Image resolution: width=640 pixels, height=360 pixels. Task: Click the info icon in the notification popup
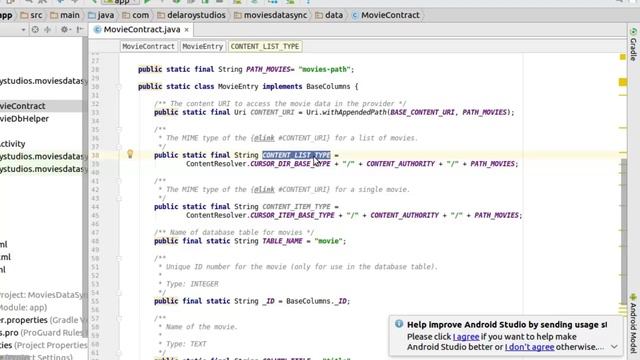(x=399, y=324)
